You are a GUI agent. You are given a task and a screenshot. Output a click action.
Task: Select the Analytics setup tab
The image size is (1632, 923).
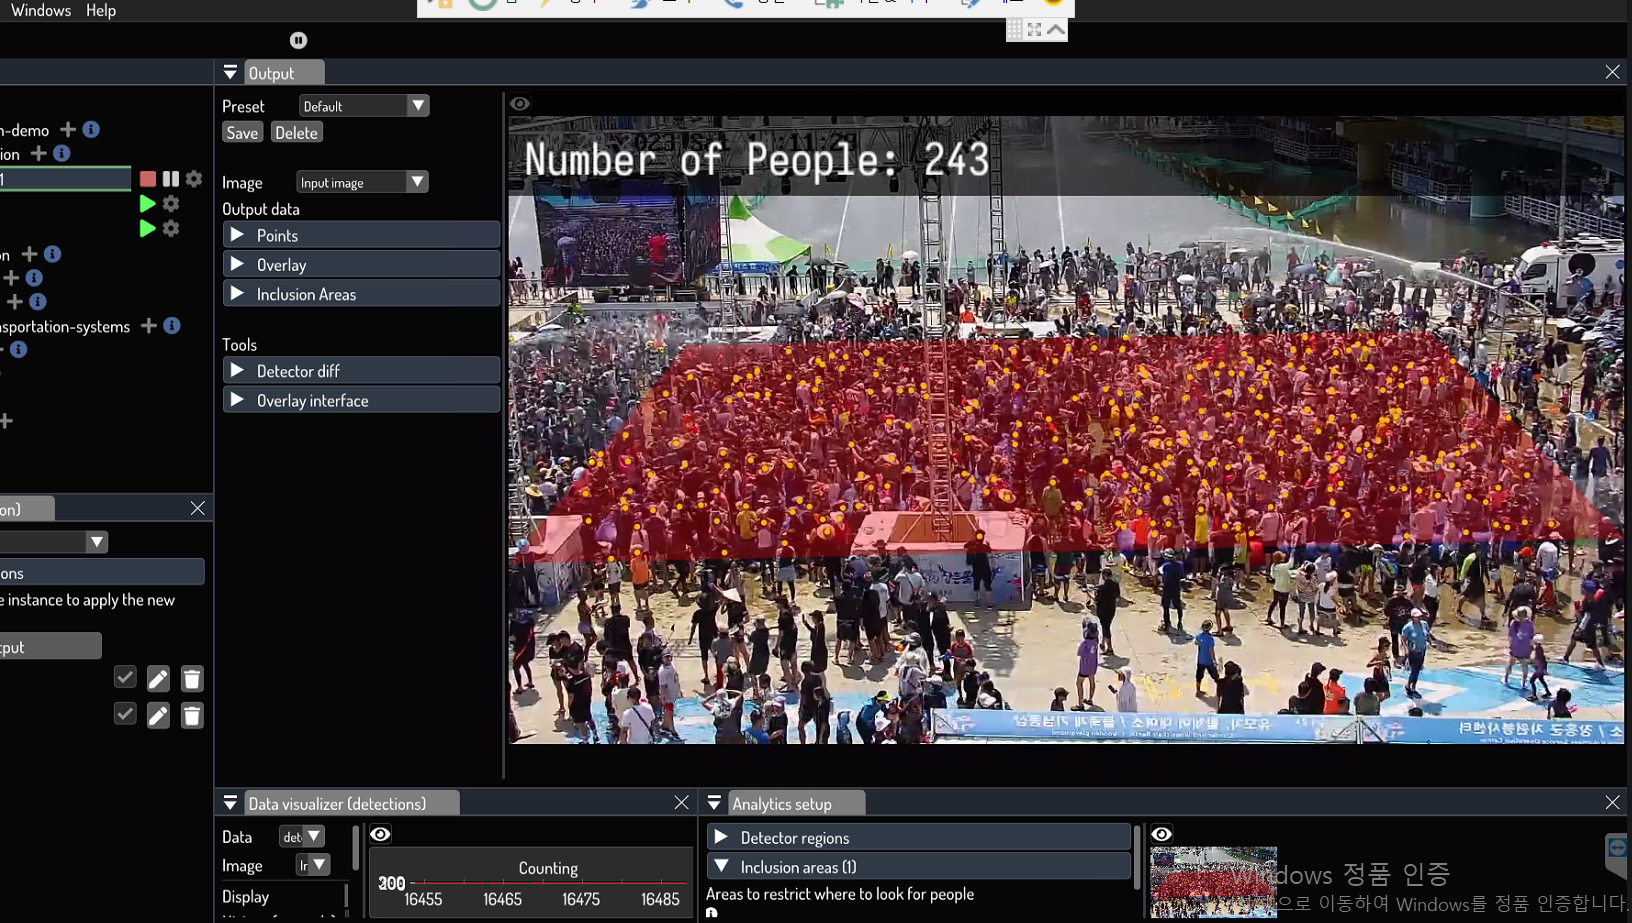[782, 804]
